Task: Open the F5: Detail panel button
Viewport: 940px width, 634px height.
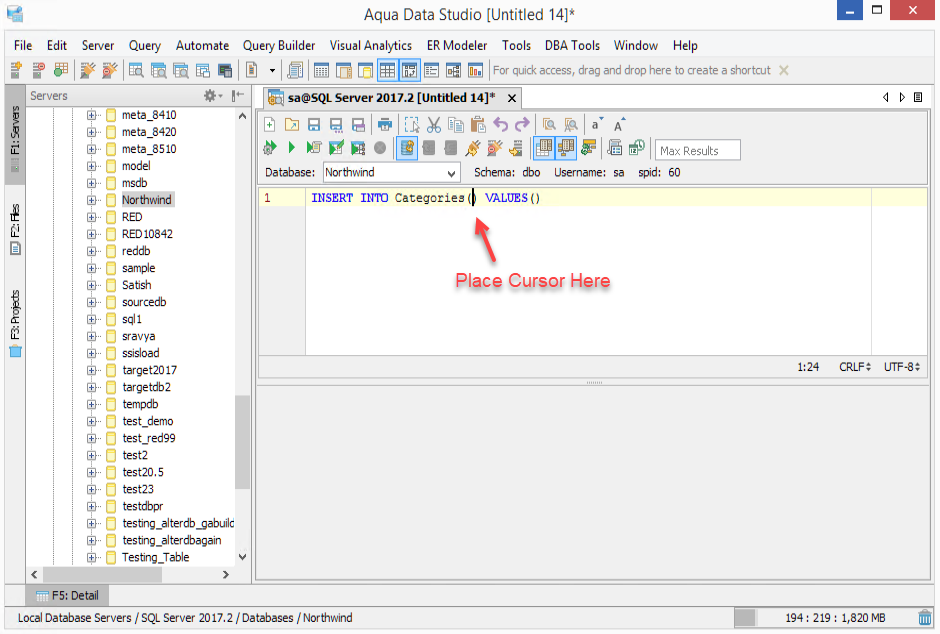Action: (x=68, y=596)
